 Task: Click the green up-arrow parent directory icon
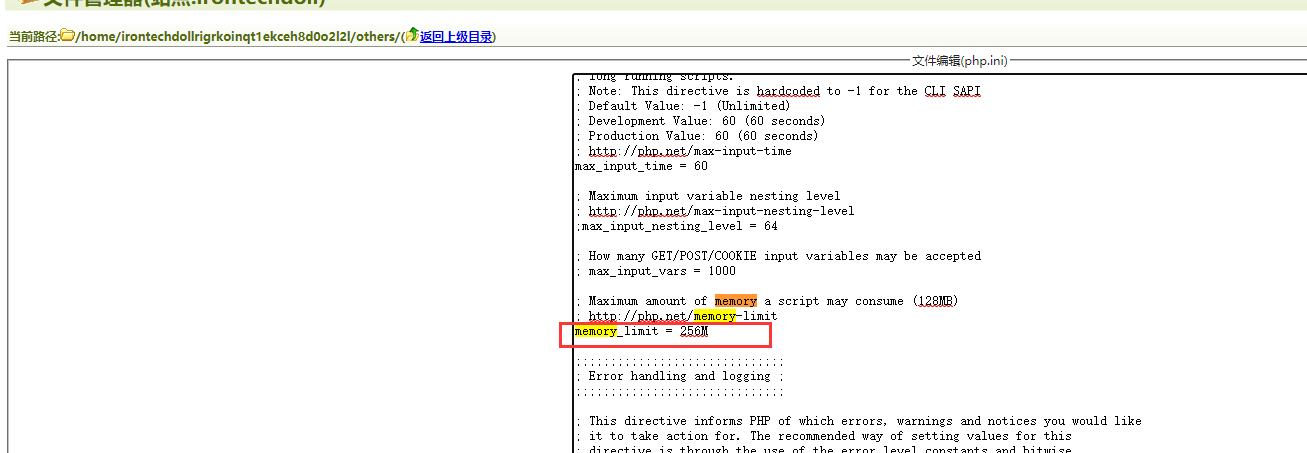(x=412, y=36)
